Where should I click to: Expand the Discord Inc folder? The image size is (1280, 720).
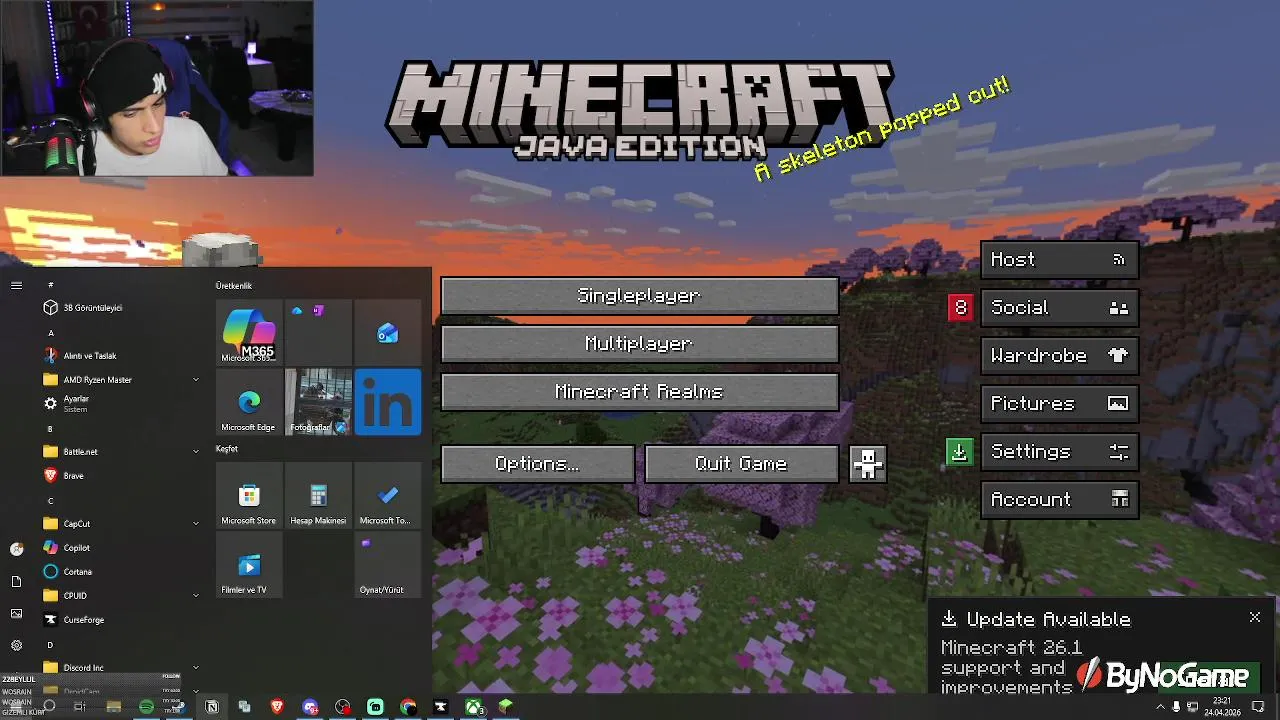coord(120,668)
